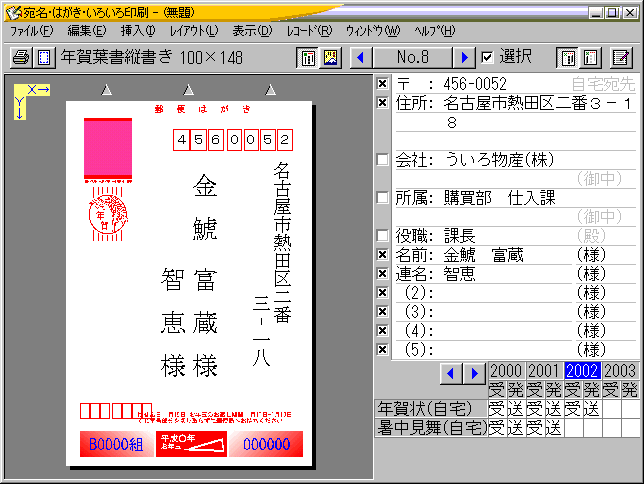The image size is (644, 484).
Task: Select the address side view icon
Action: [x=308, y=58]
